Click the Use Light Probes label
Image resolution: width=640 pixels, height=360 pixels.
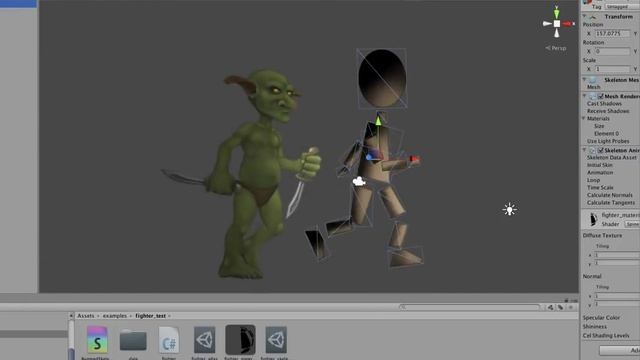(x=608, y=141)
